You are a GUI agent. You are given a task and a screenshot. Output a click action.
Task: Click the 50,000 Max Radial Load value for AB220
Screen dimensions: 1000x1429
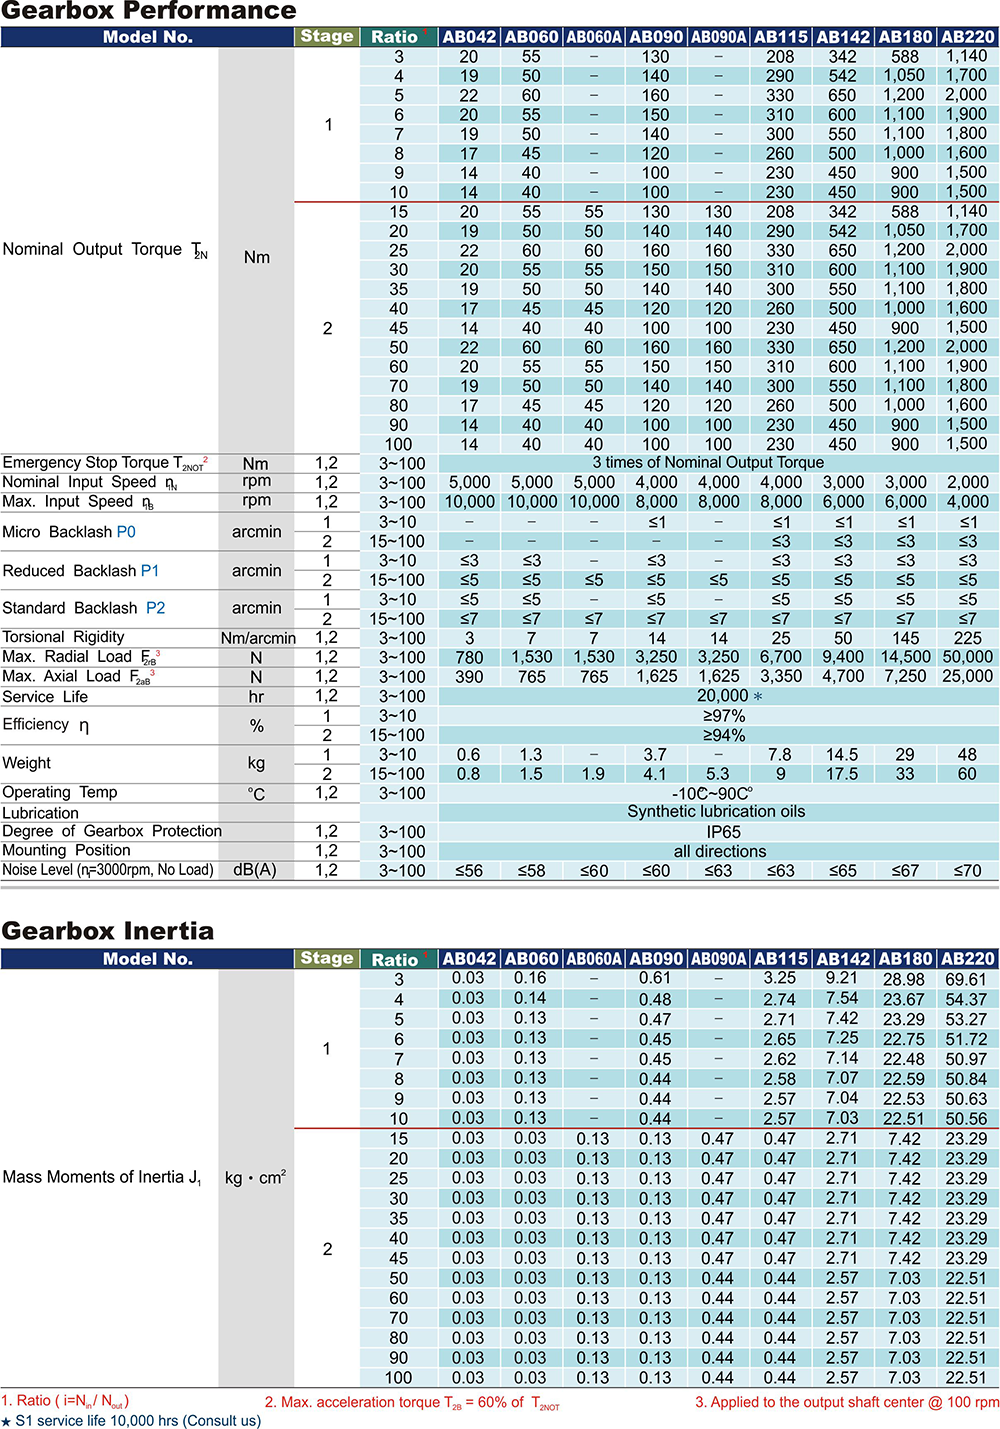[x=967, y=657]
